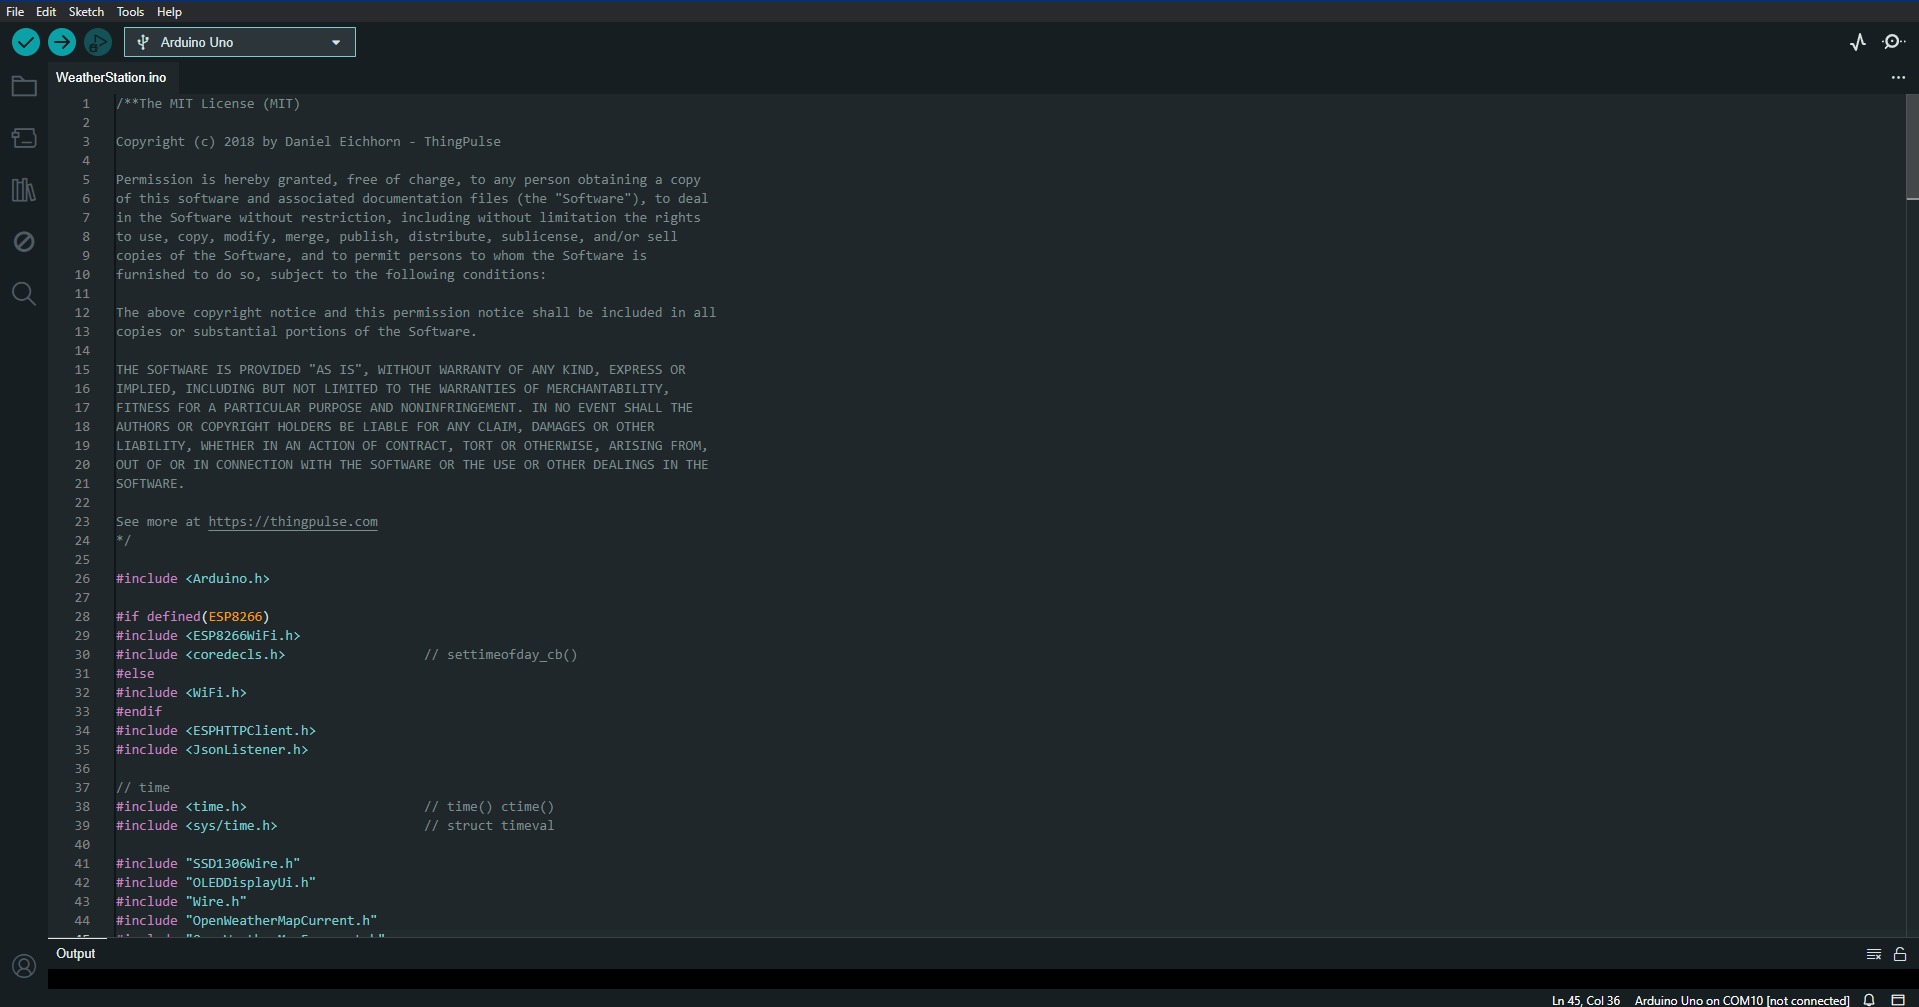
Task: Click the Verify sketch checkmark button
Action: (x=26, y=42)
